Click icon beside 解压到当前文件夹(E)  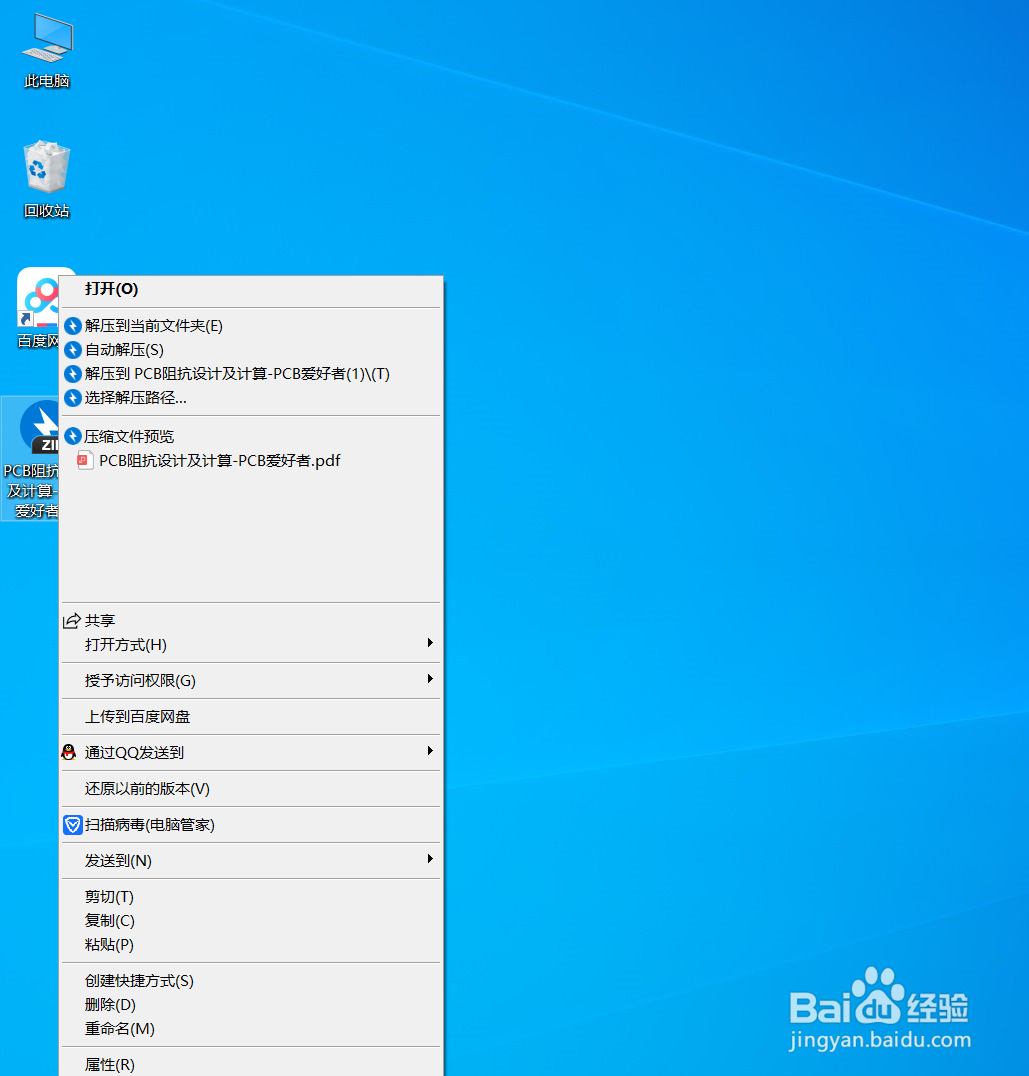pos(73,326)
